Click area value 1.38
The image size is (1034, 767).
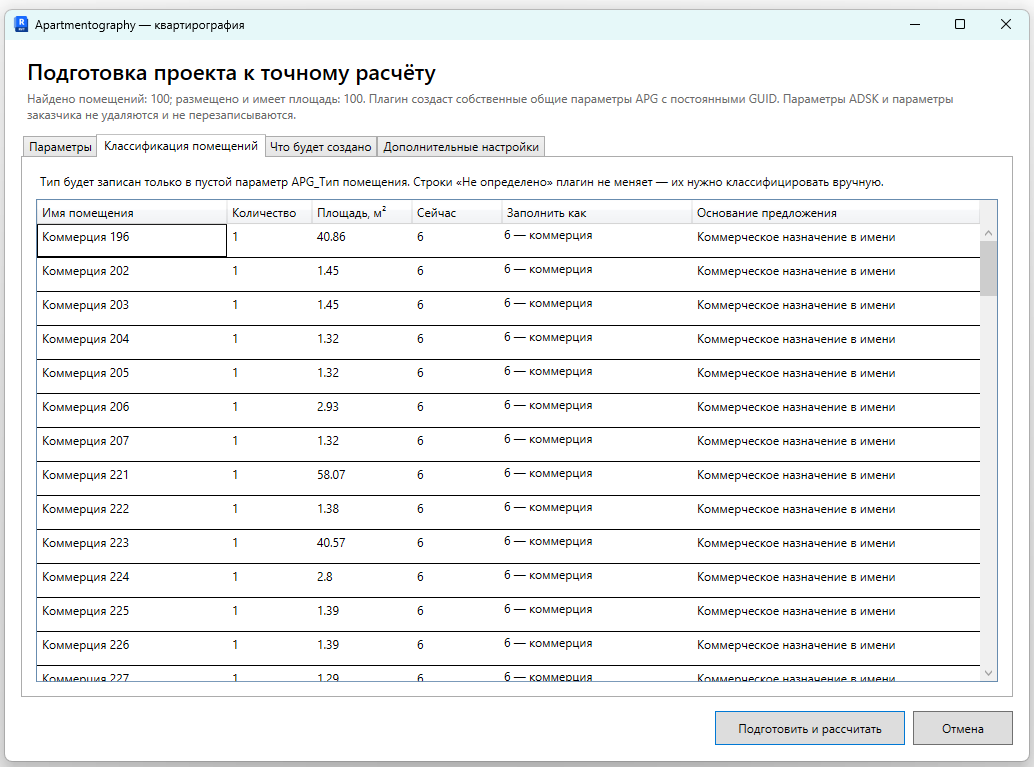(x=328, y=509)
